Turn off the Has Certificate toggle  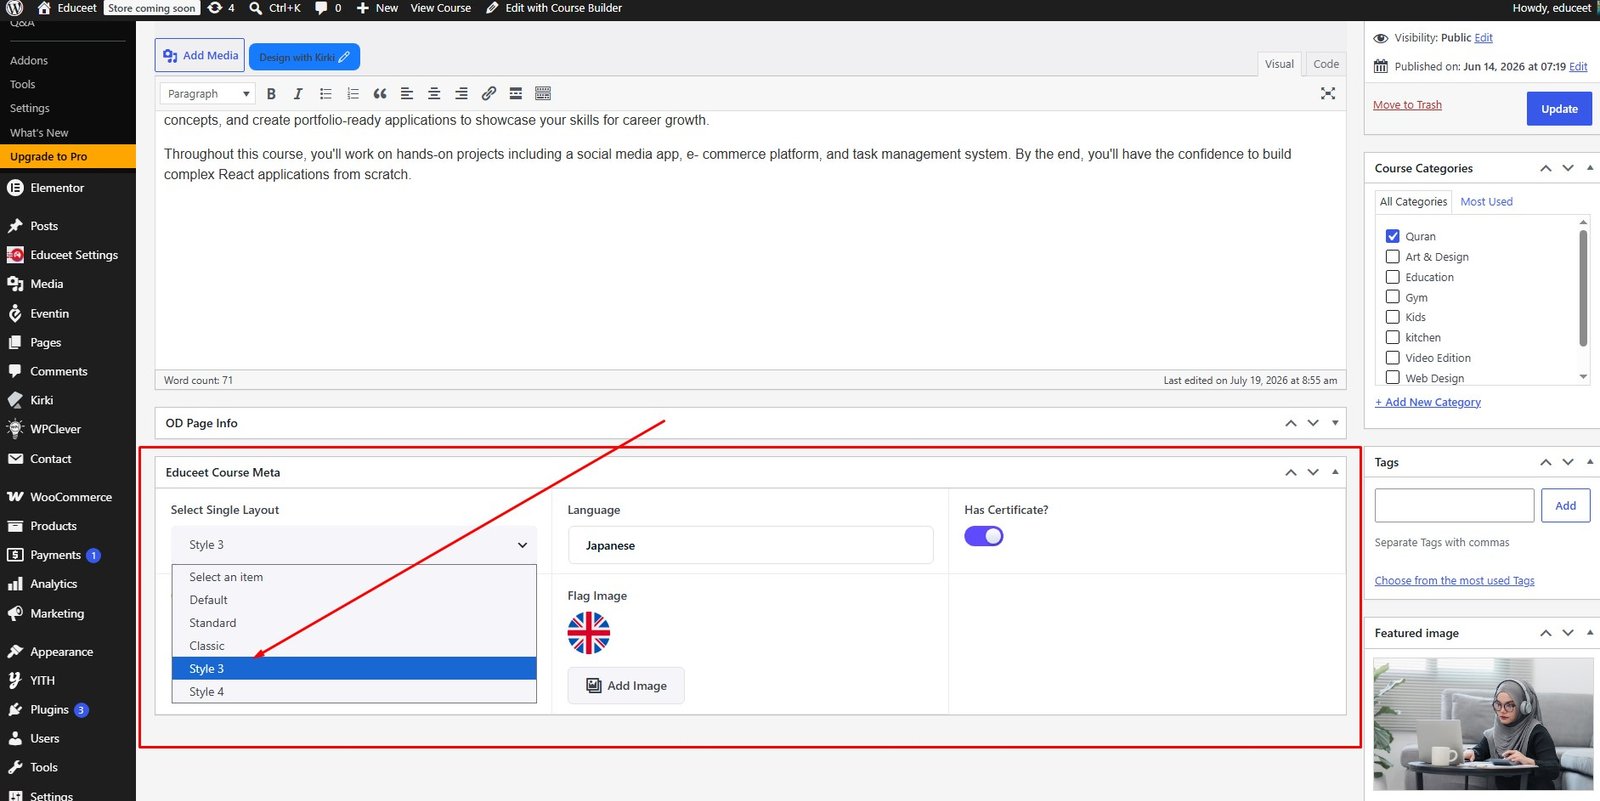point(984,536)
